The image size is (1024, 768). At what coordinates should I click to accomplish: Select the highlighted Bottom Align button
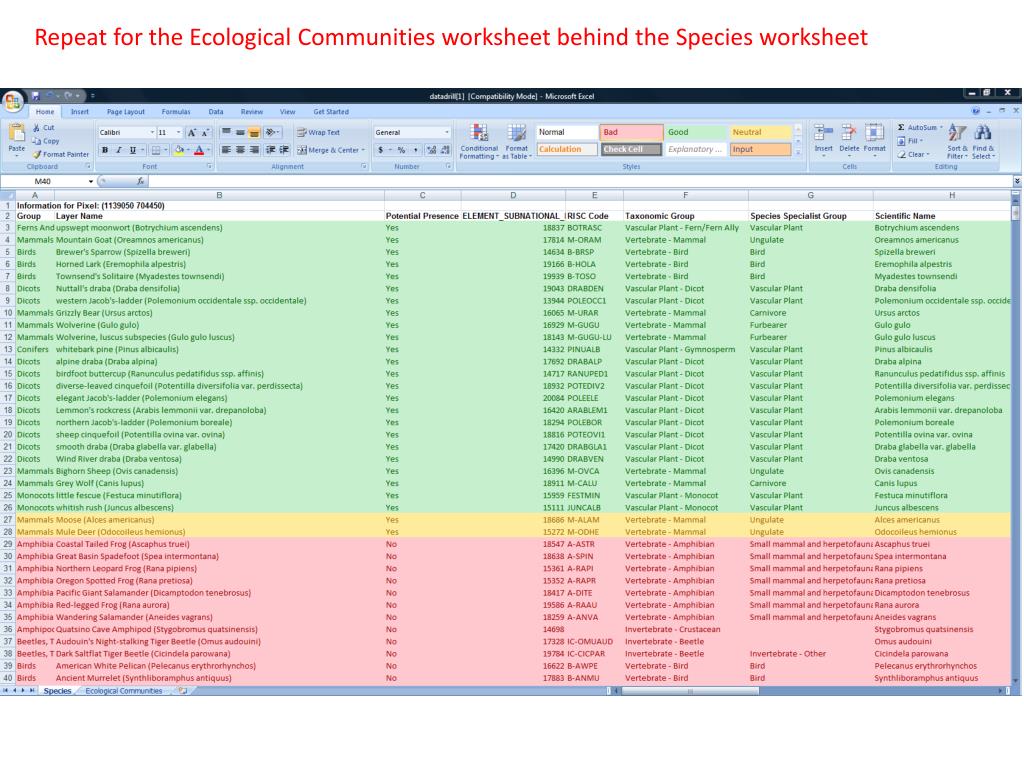tap(254, 133)
